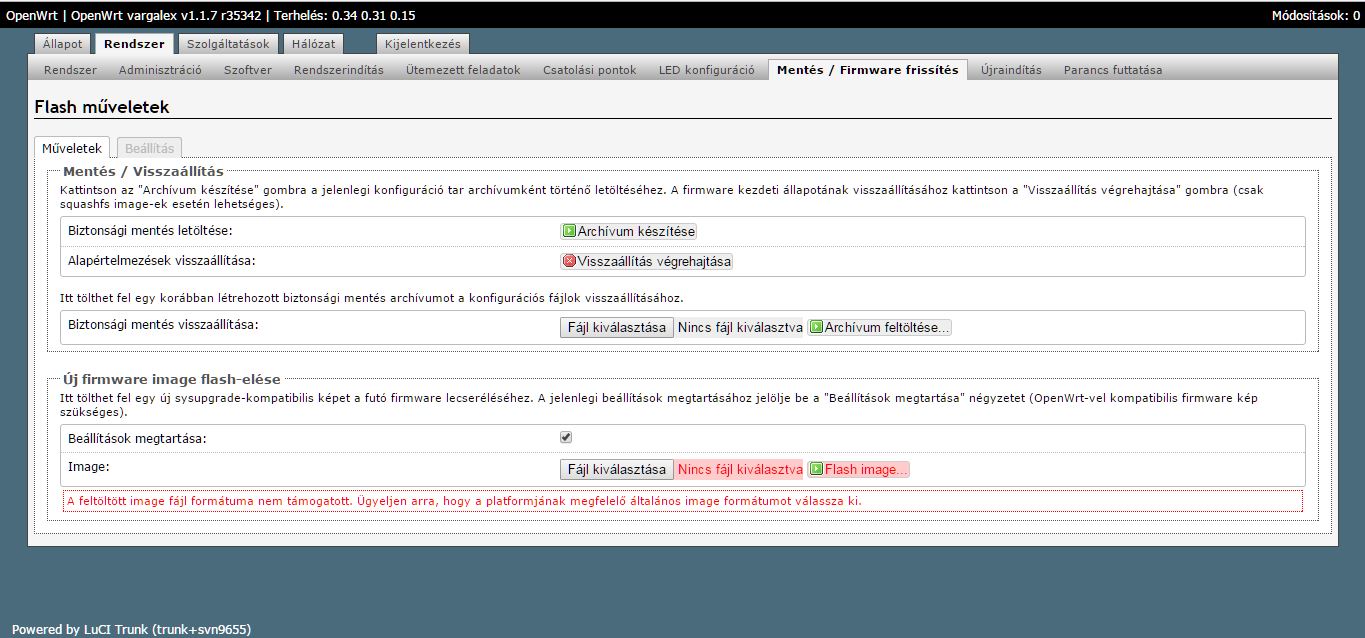Screen dimensions: 1365x638
Task: Open the Rendszerindítás submenu page
Action: [339, 70]
